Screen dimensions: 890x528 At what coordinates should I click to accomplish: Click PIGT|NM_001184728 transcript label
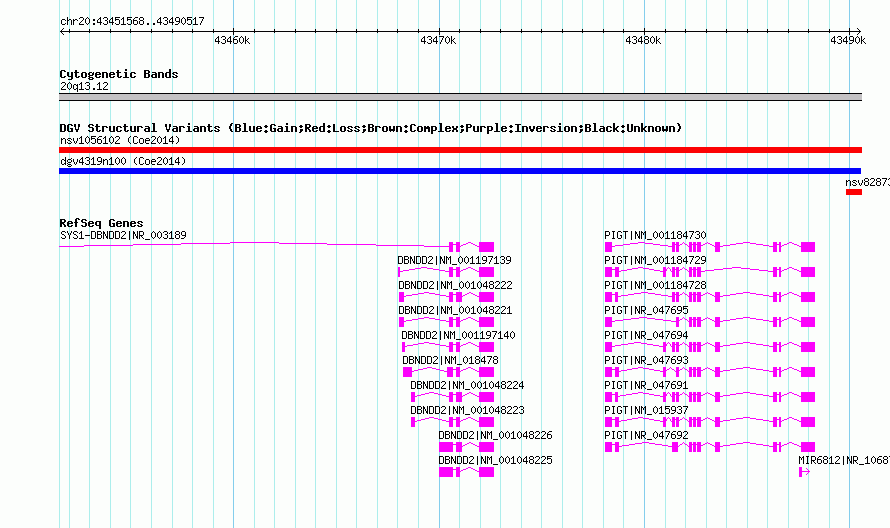click(655, 285)
